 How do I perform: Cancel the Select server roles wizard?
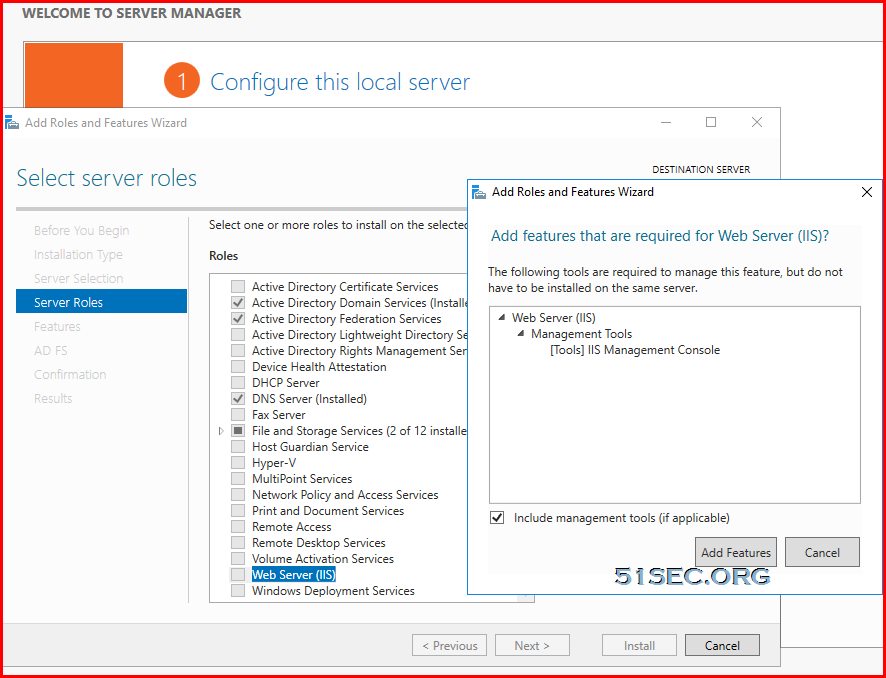722,645
